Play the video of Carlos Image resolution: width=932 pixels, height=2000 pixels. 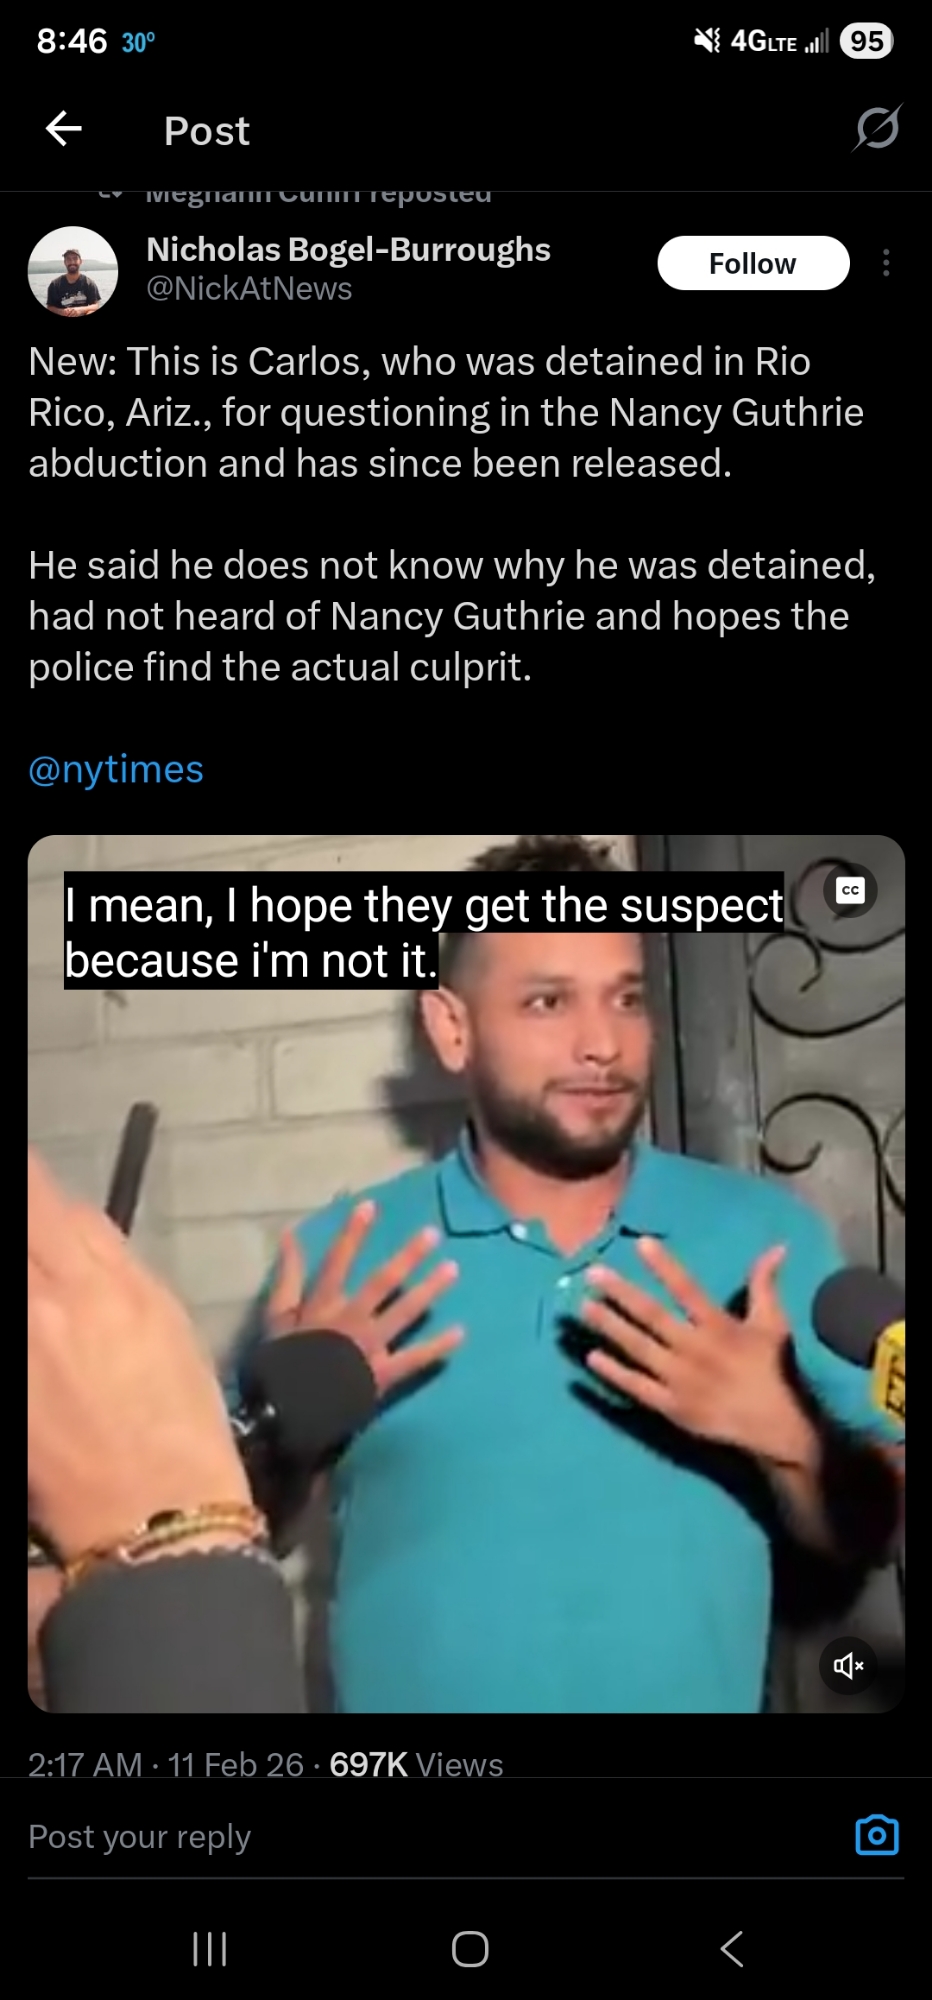[466, 1273]
